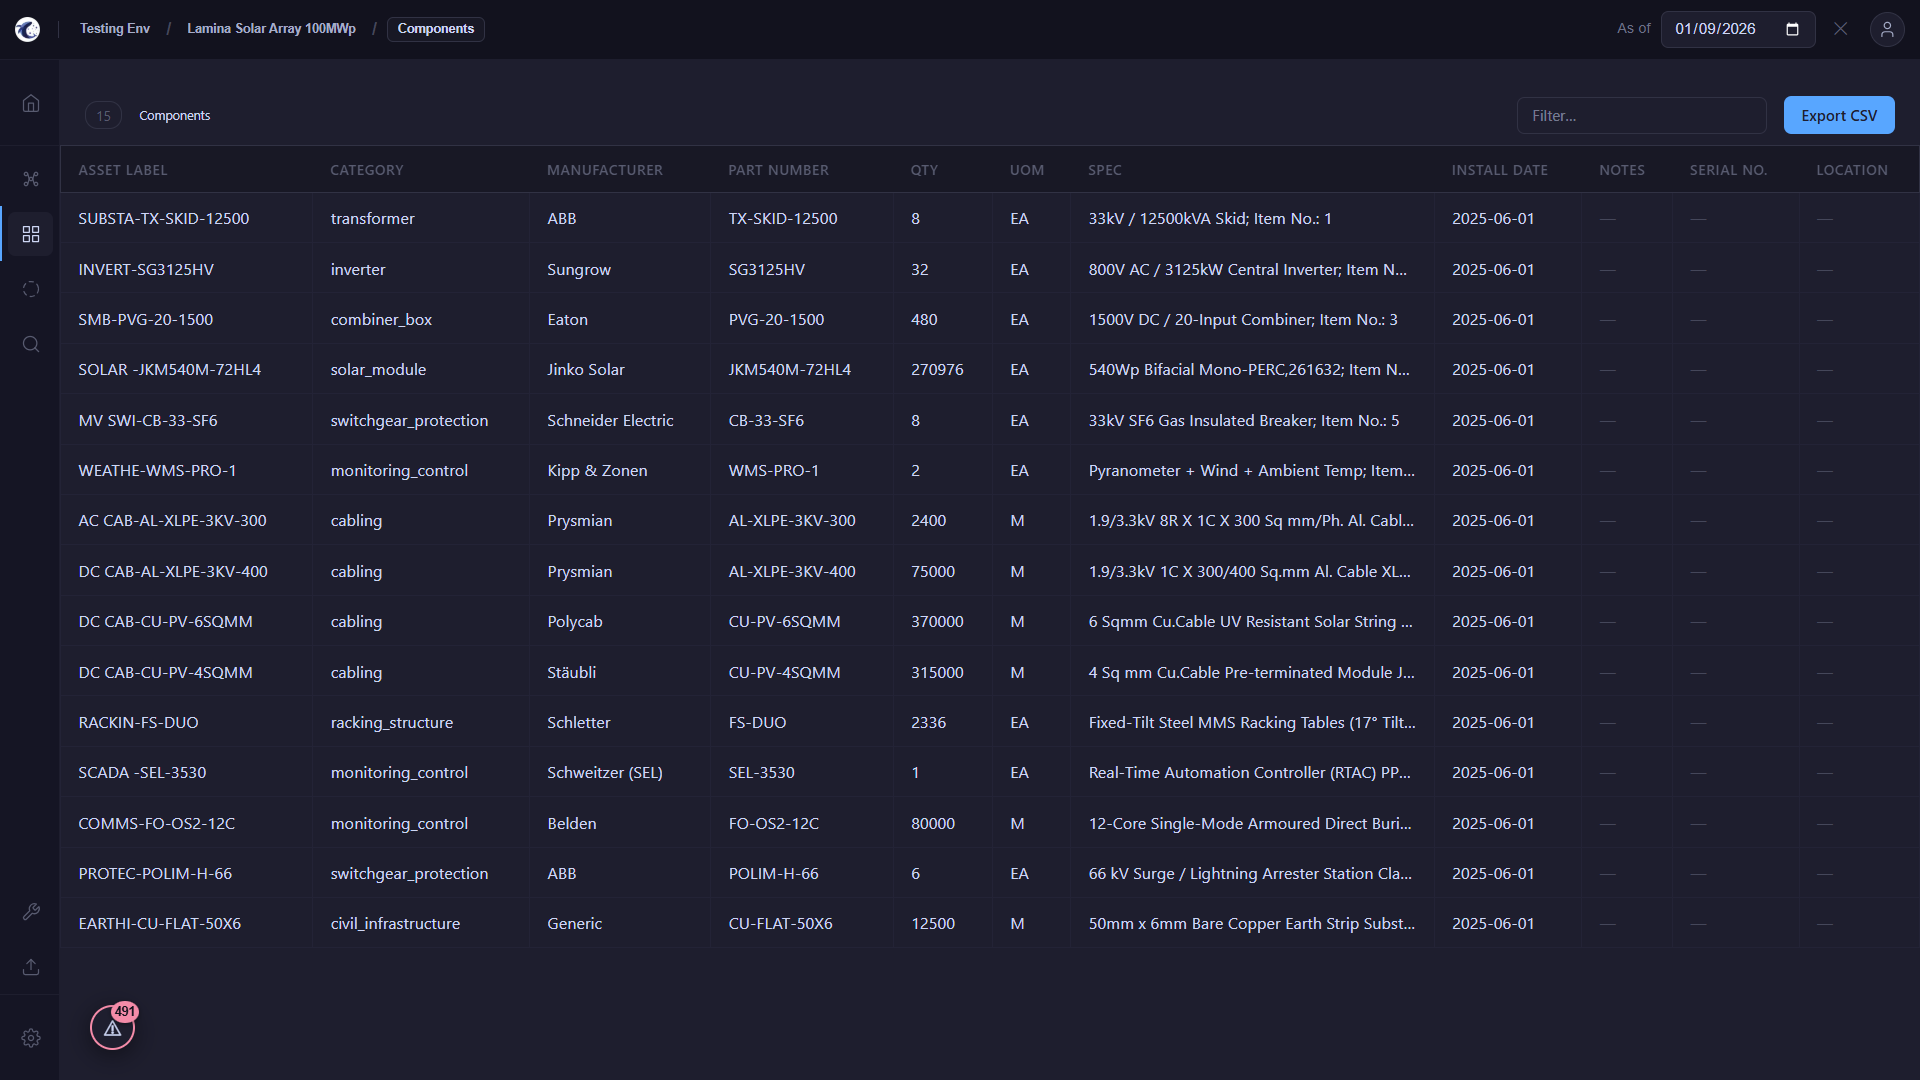Select the AC CAB-AL-XLPE-3KV-300 asset label

point(173,520)
